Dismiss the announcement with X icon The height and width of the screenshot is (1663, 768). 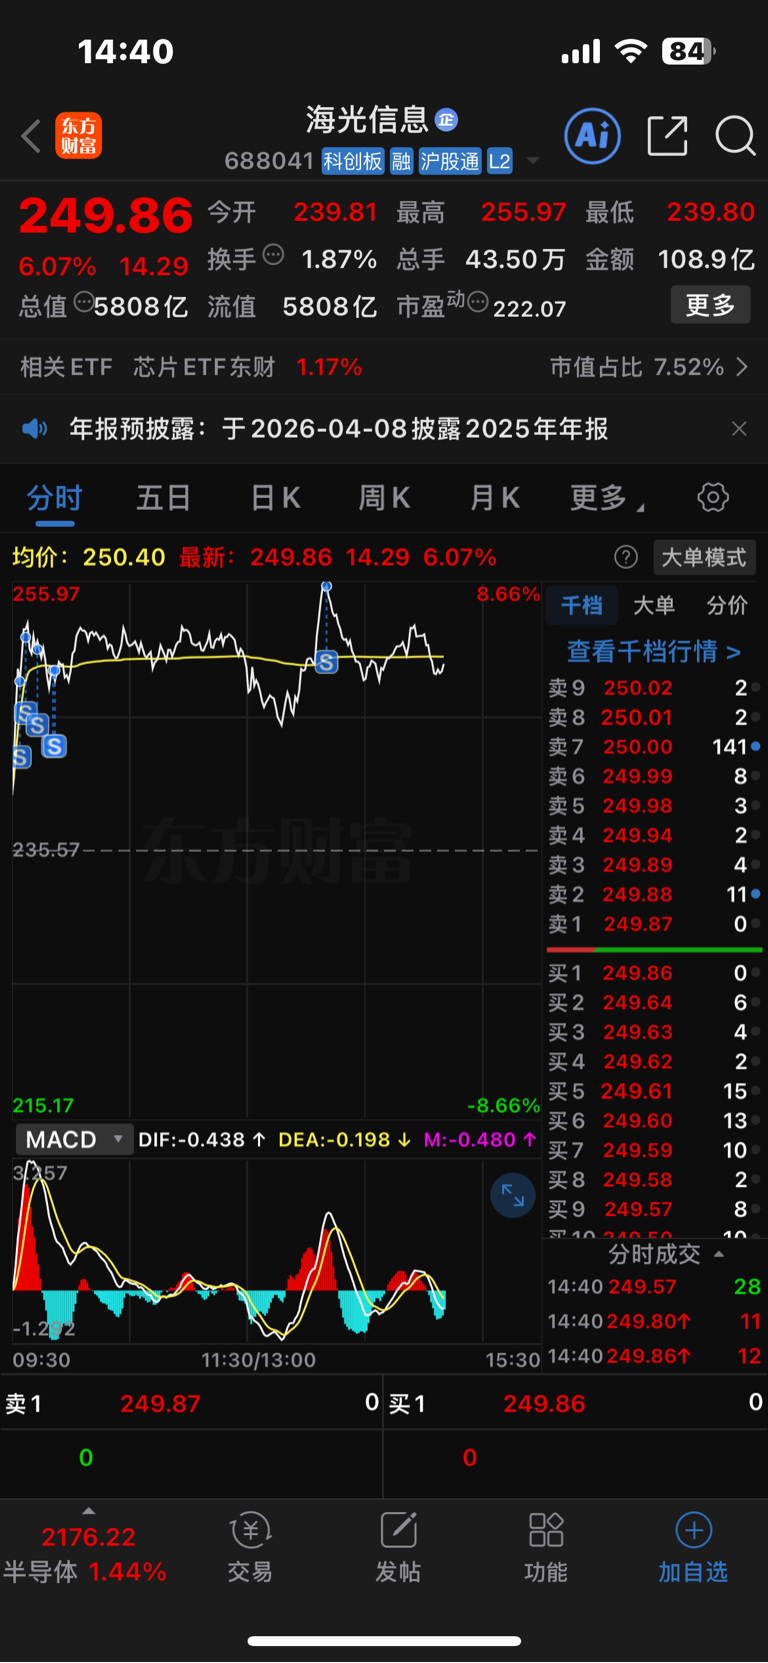pos(739,429)
